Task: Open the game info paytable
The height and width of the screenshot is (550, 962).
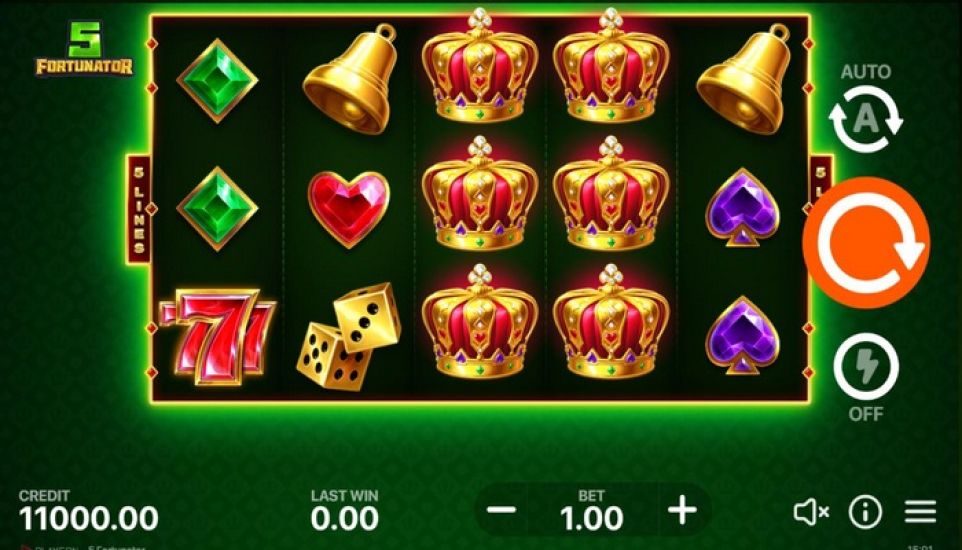Action: point(865,512)
